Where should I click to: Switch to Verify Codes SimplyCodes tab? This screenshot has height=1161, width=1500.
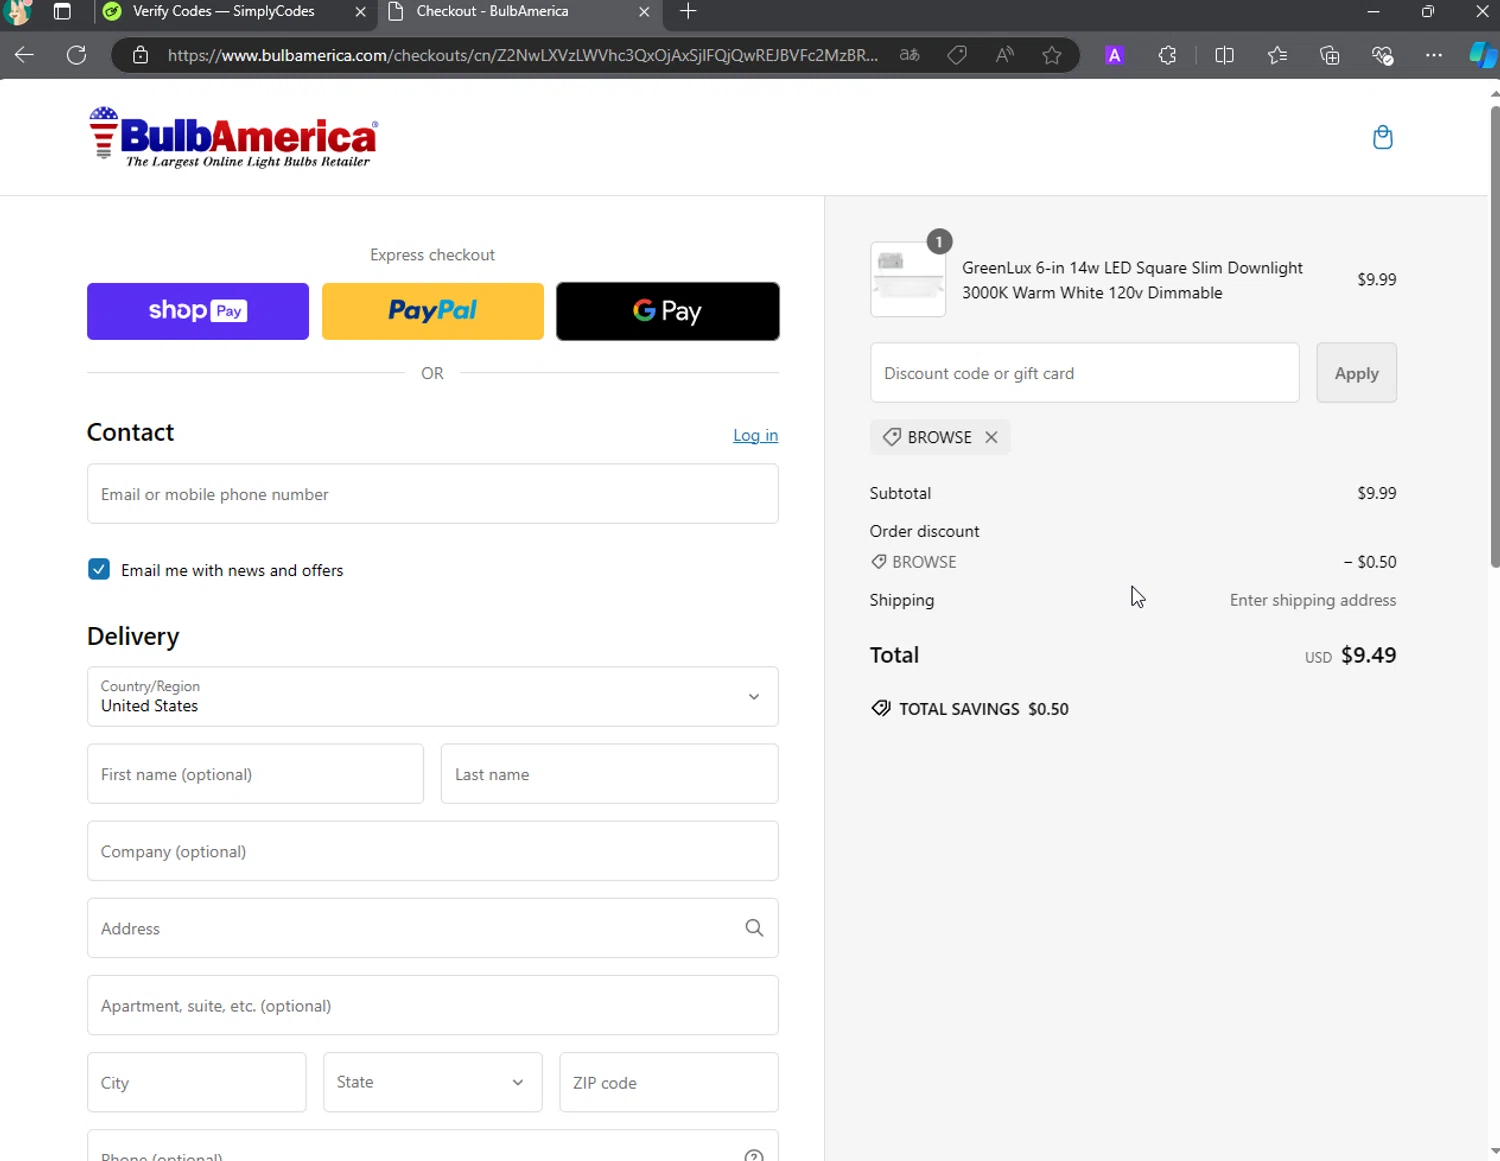pyautogui.click(x=236, y=12)
